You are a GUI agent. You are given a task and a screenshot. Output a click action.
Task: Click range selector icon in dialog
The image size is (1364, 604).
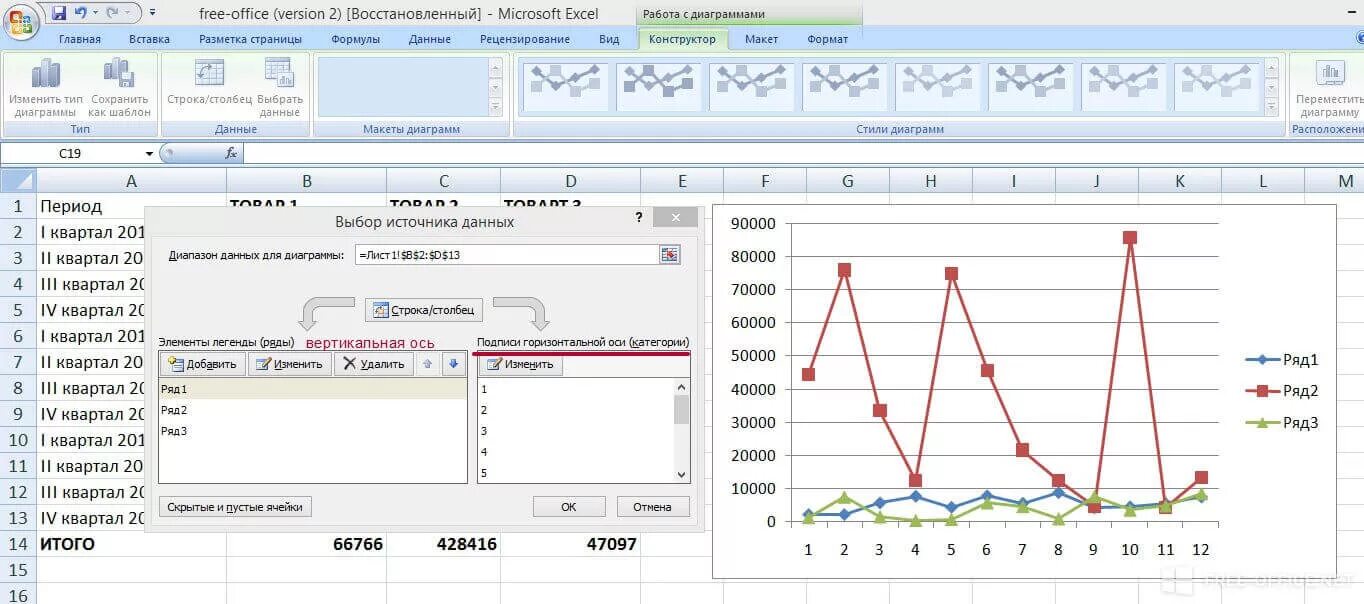click(670, 255)
